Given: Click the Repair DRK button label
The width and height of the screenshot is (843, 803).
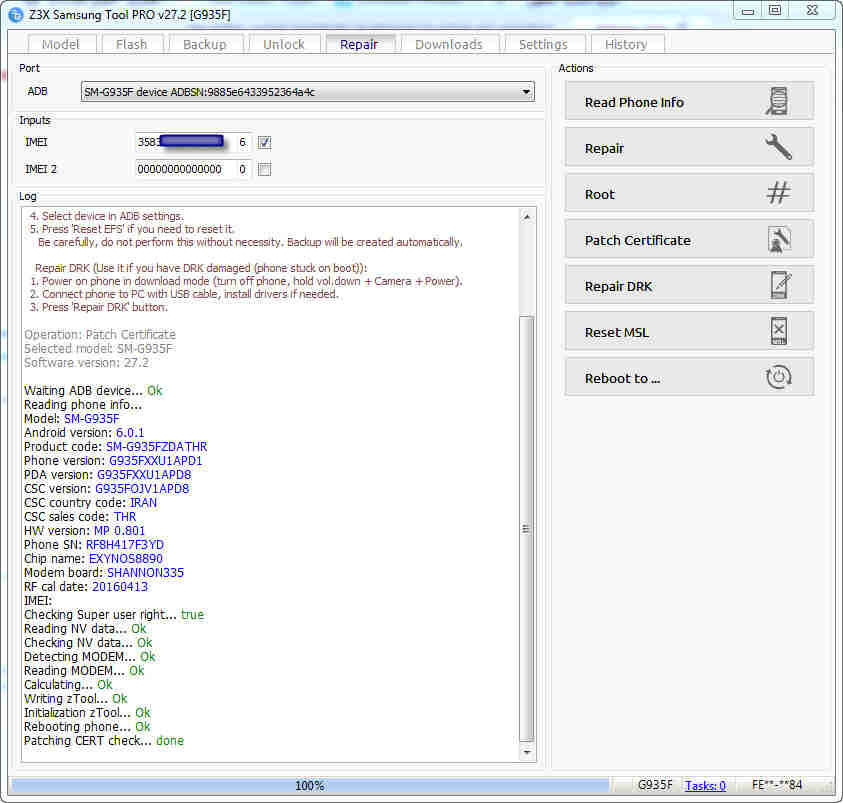Looking at the screenshot, I should (x=618, y=286).
